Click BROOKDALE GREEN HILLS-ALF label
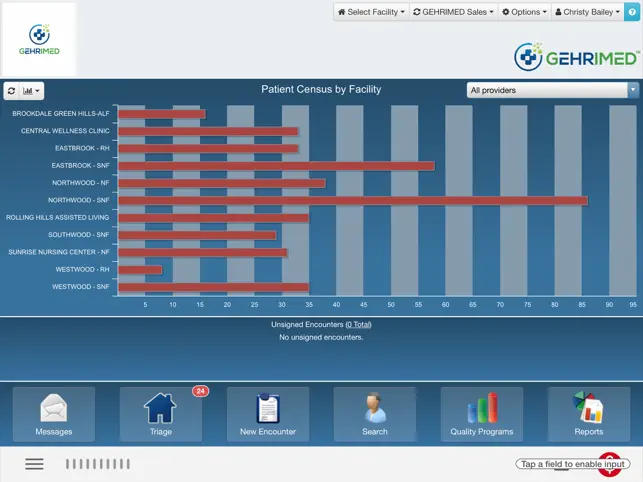 [61, 113]
